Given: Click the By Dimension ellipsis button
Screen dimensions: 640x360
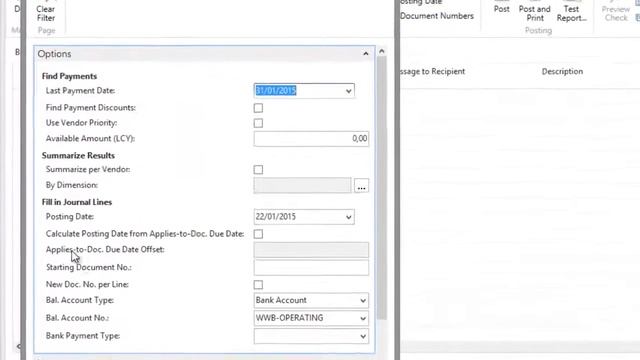Looking at the screenshot, I should pos(361,186).
